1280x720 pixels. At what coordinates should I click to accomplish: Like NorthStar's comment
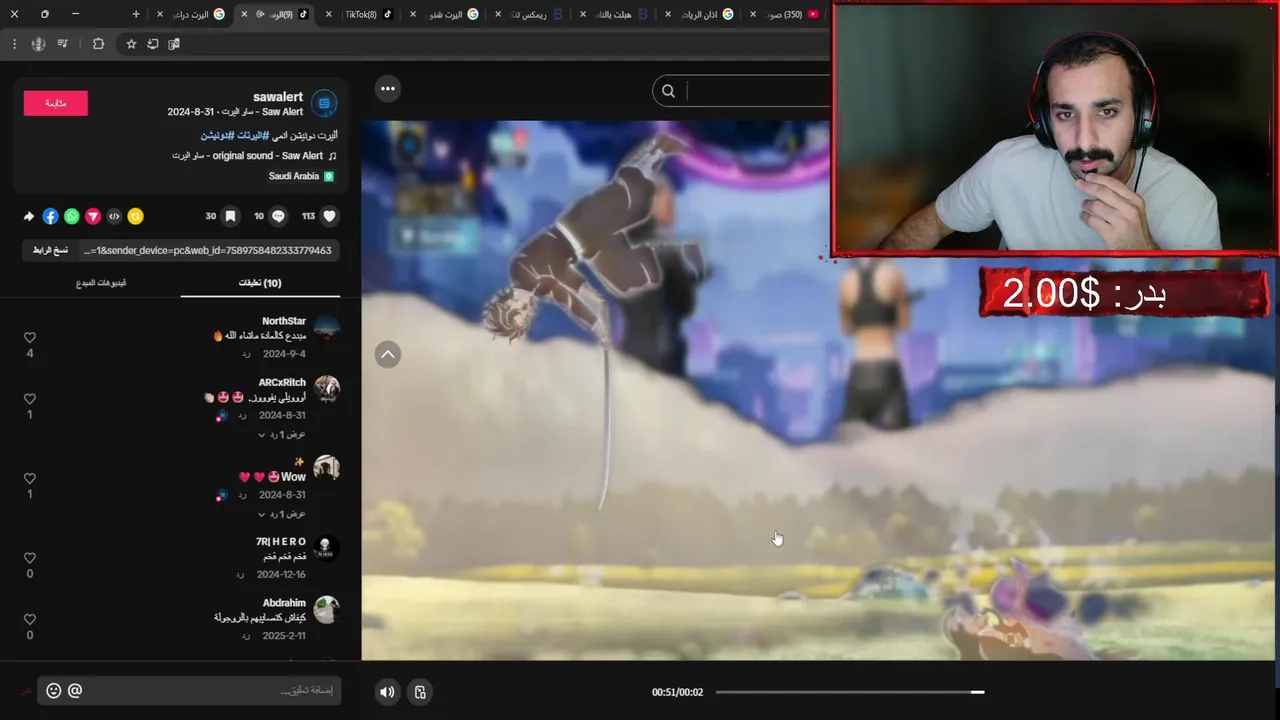[30, 338]
